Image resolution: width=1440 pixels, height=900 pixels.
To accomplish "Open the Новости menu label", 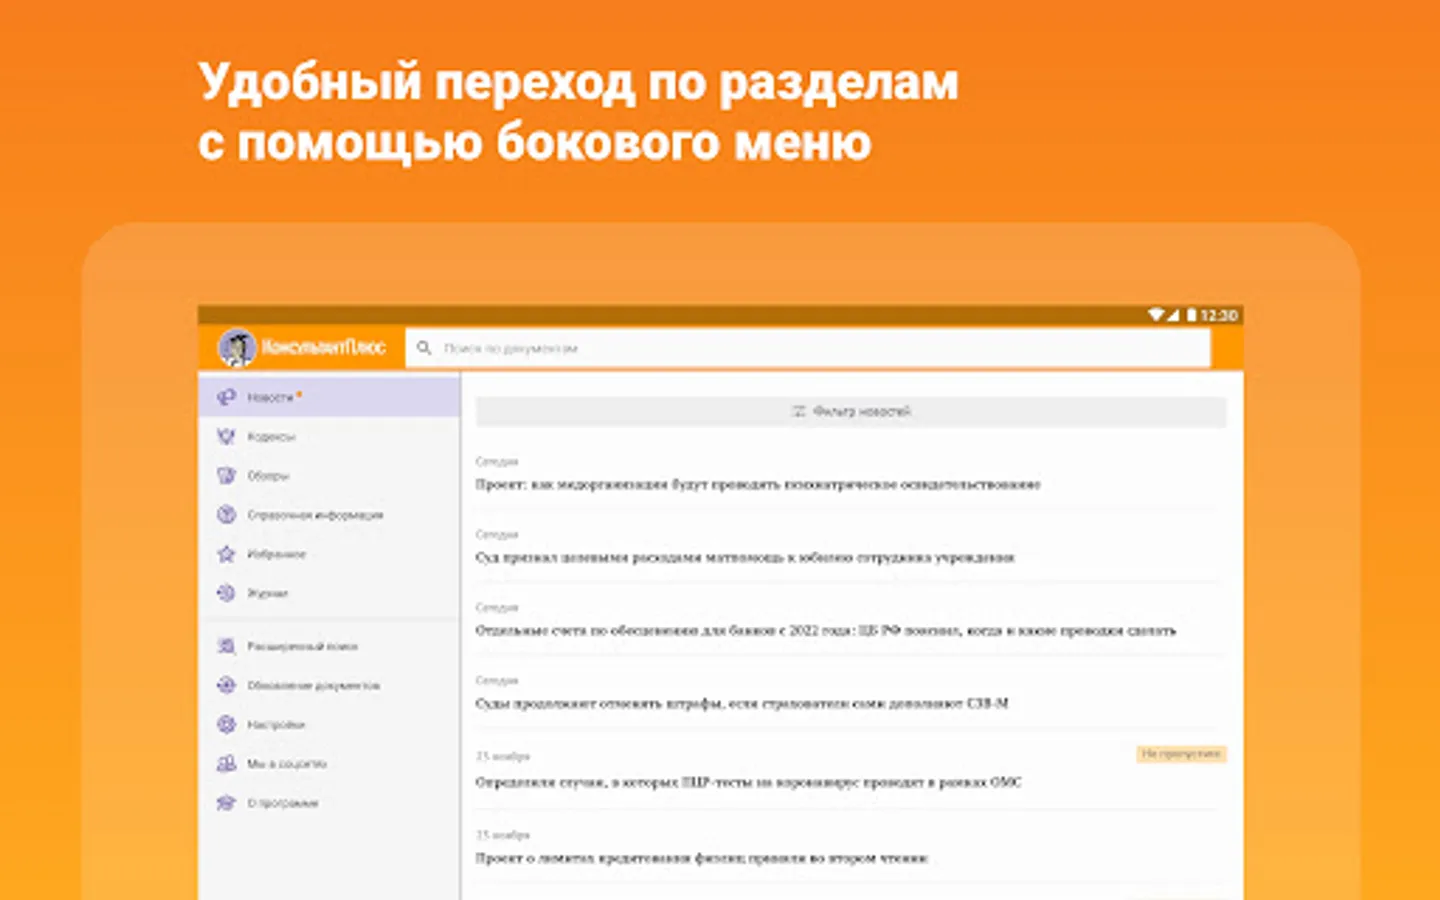I will (x=271, y=397).
